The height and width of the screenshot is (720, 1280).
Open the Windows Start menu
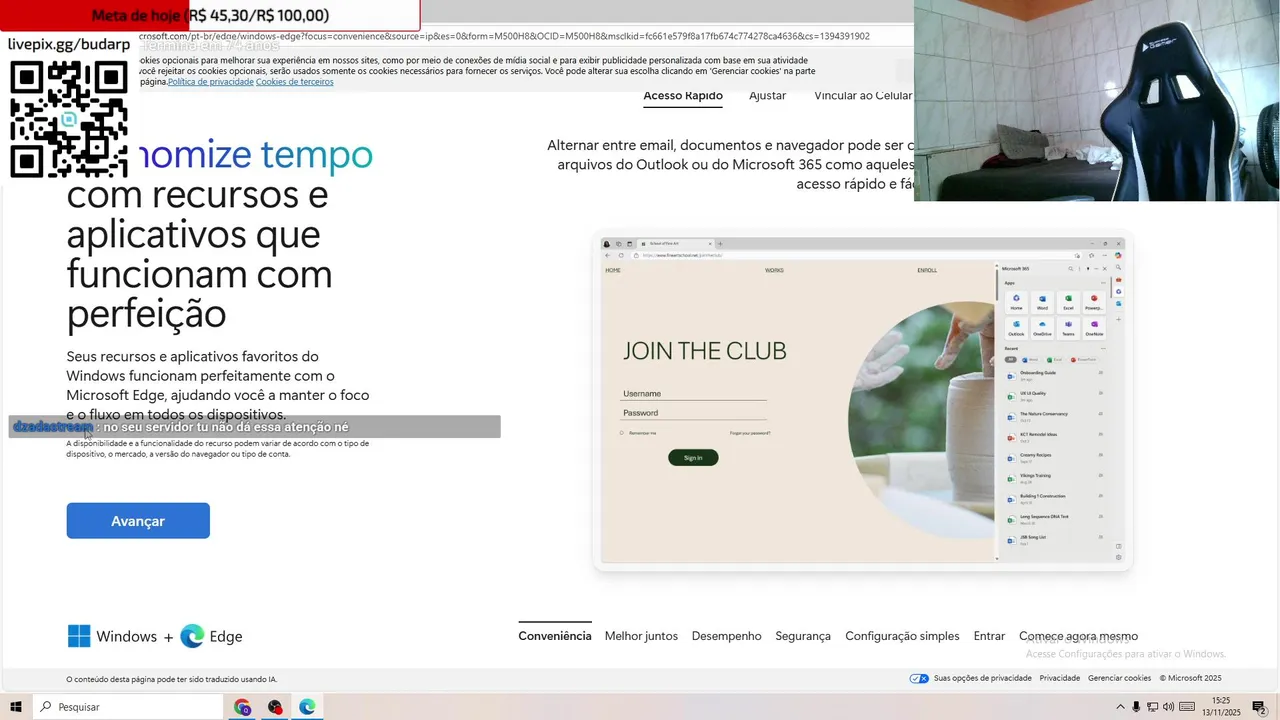click(16, 707)
